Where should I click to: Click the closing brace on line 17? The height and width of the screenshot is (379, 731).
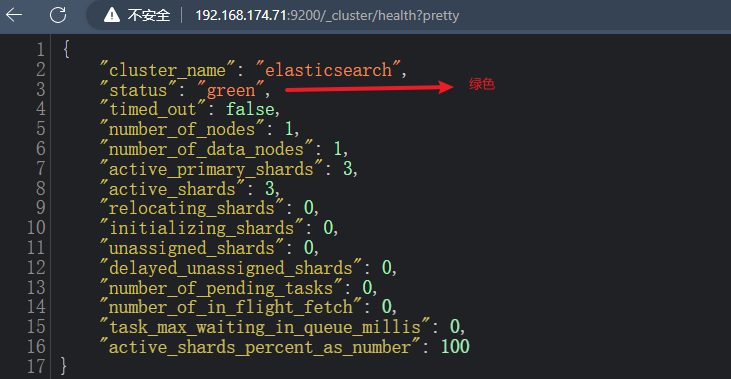[x=64, y=366]
